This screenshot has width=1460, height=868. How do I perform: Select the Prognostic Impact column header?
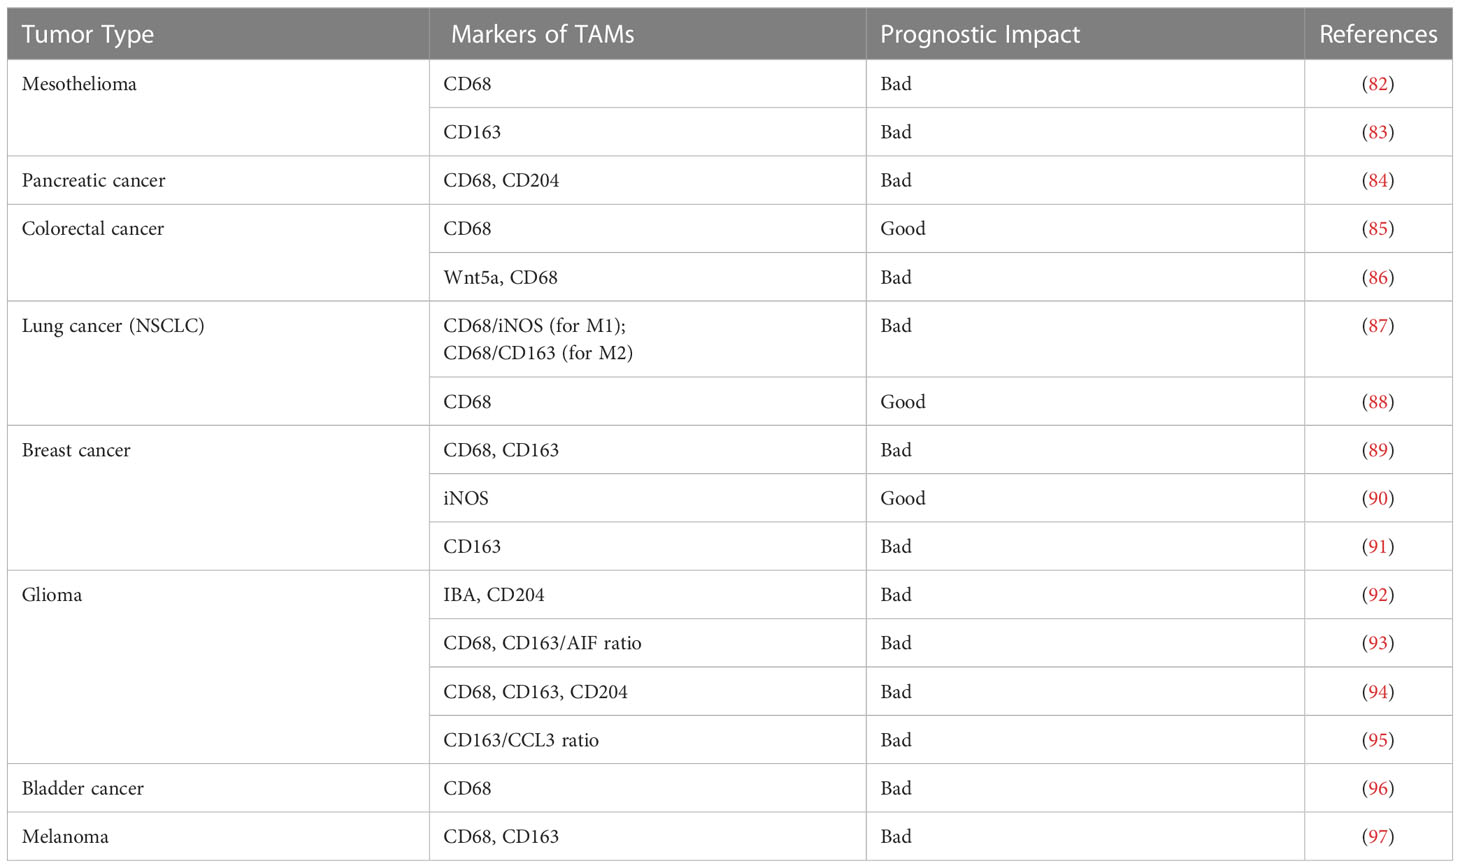click(980, 35)
